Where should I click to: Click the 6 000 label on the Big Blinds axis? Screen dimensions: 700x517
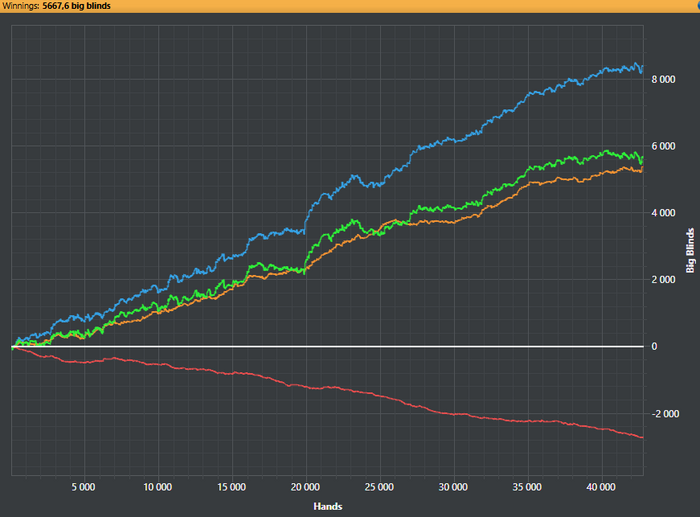click(663, 146)
